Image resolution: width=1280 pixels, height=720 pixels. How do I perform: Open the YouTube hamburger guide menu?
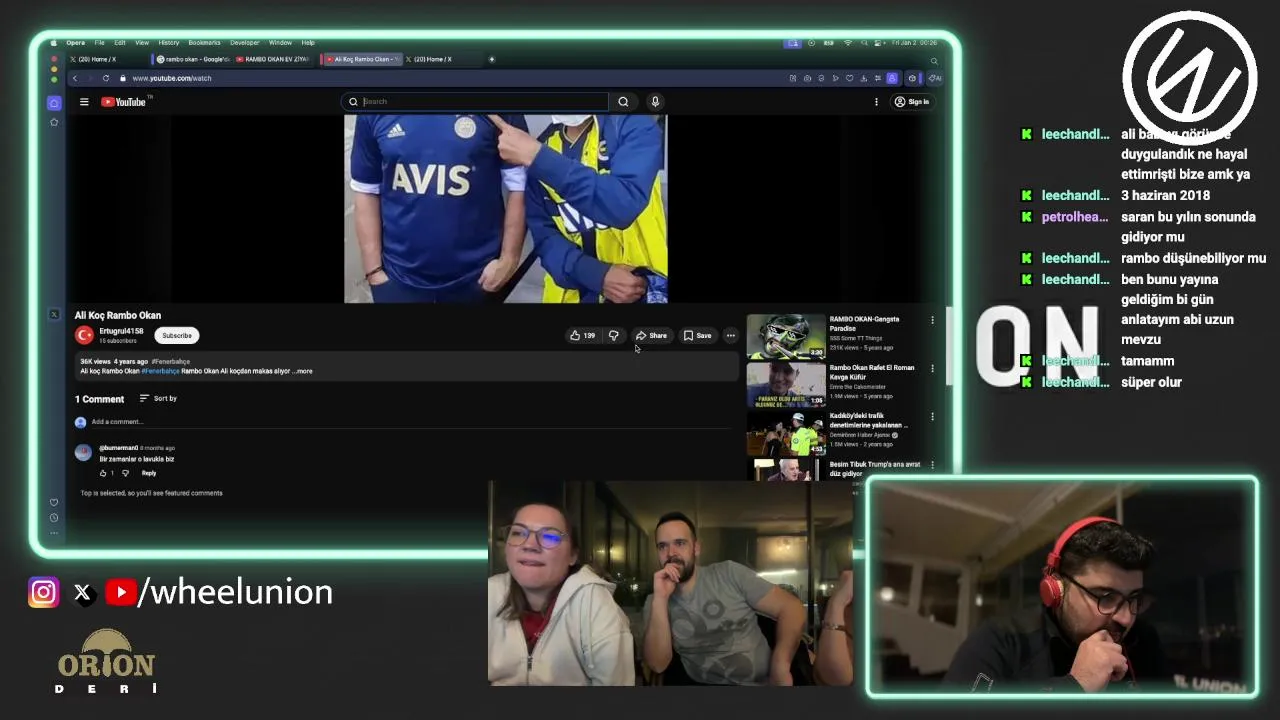pos(84,102)
